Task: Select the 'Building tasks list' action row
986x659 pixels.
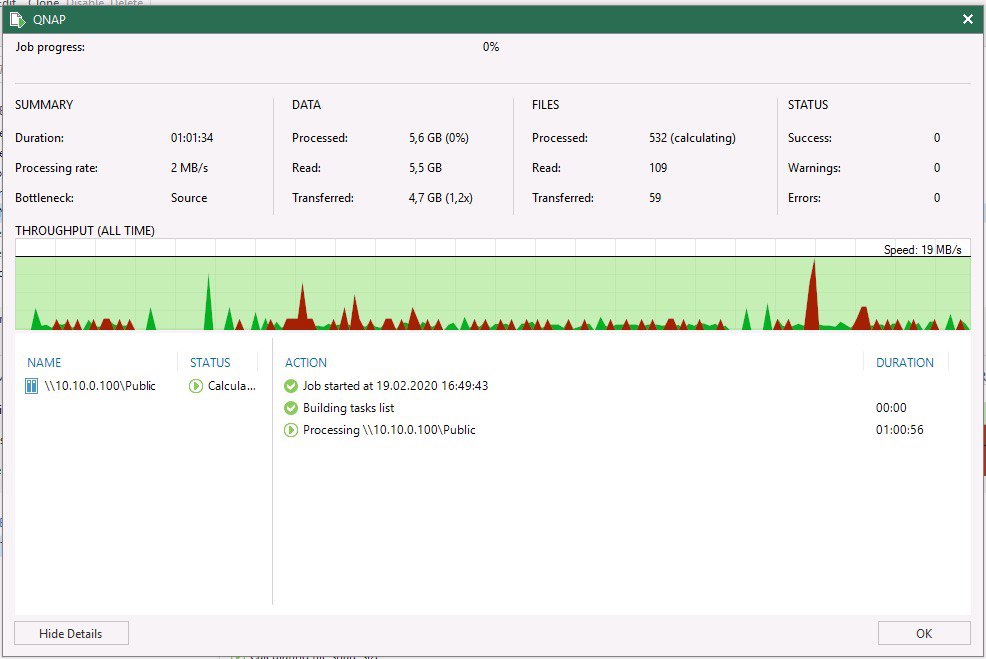Action: (x=616, y=407)
